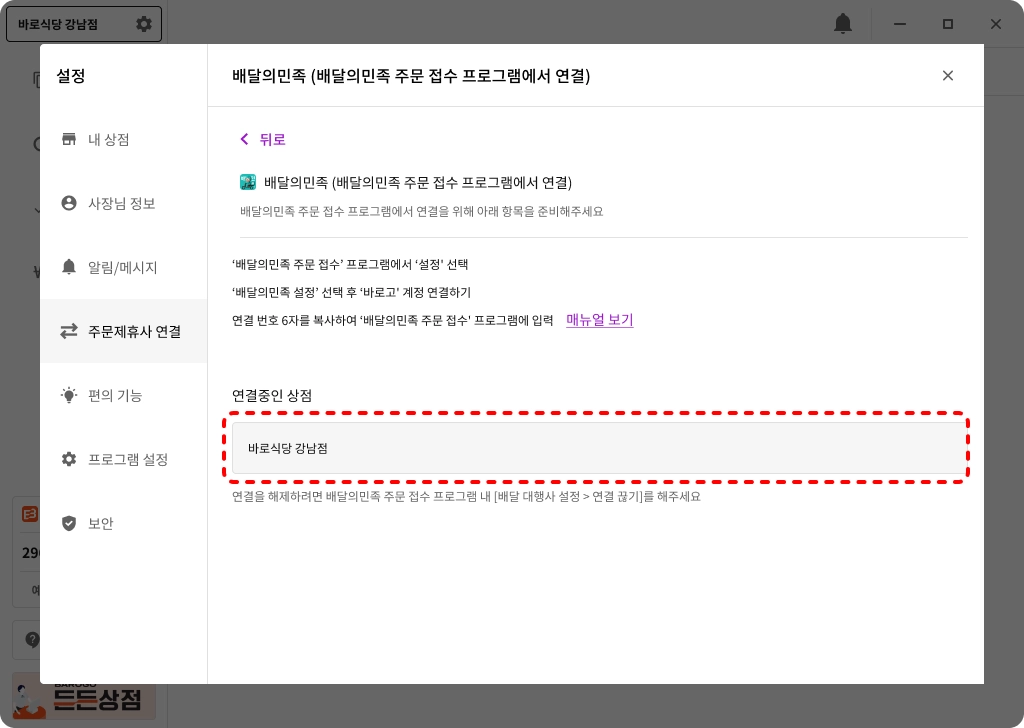Minimize the application window
This screenshot has height=728, width=1024.
(900, 24)
